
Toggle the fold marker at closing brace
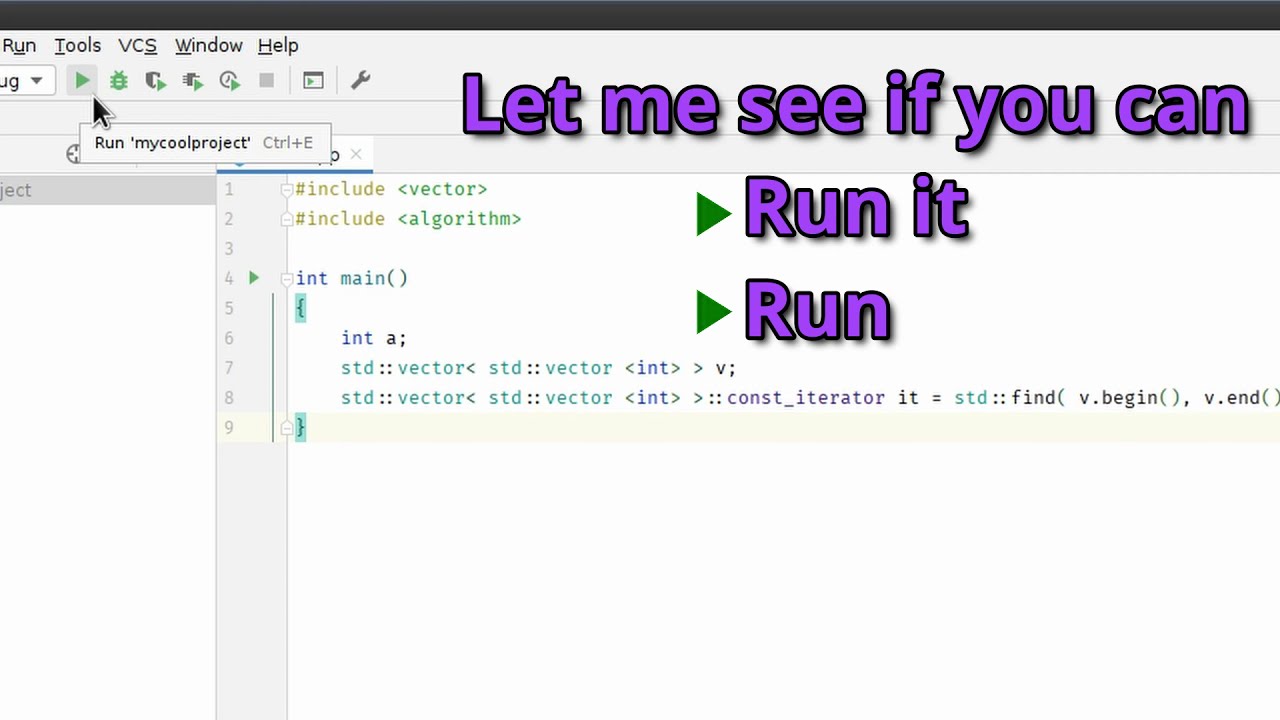click(x=287, y=428)
